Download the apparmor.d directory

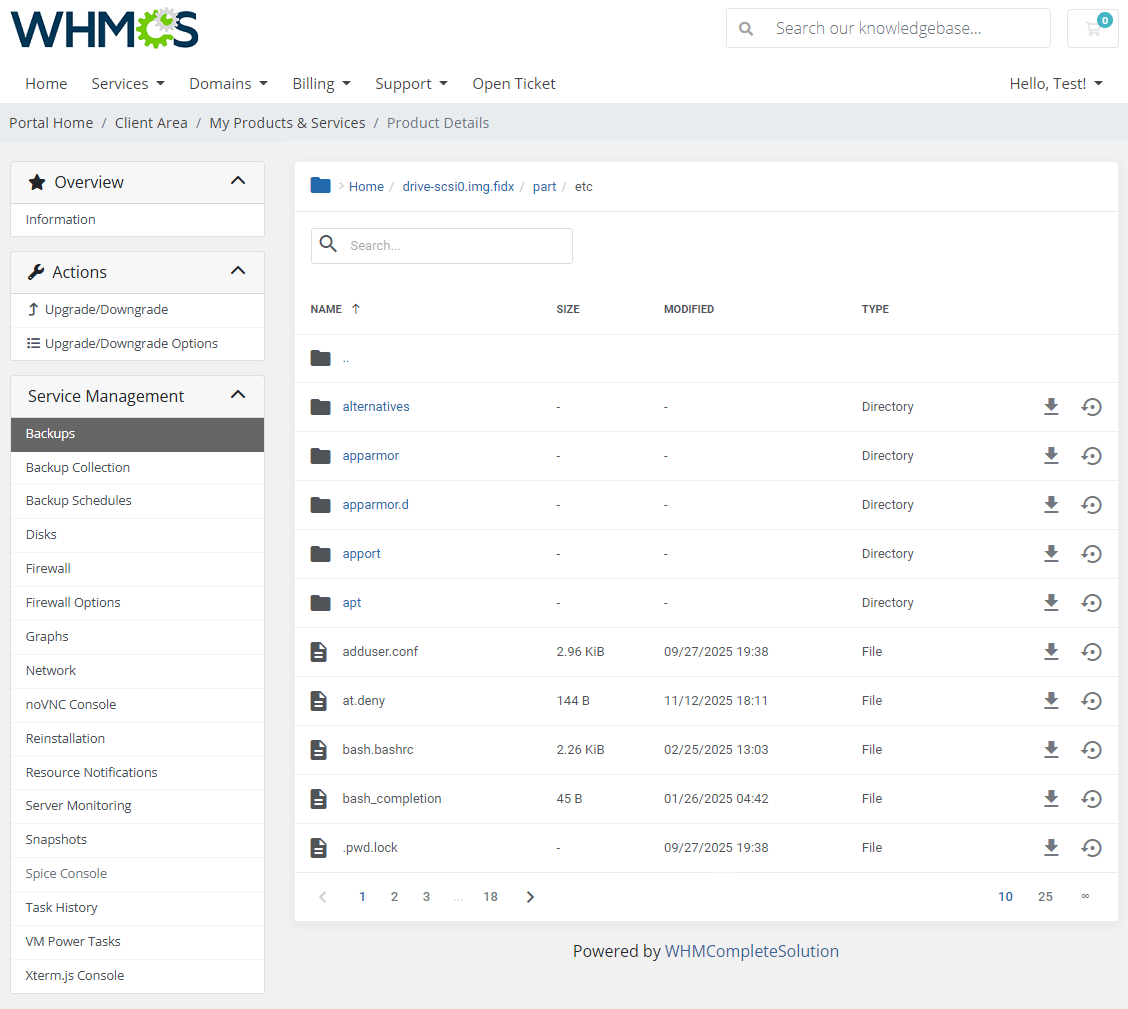click(1051, 504)
